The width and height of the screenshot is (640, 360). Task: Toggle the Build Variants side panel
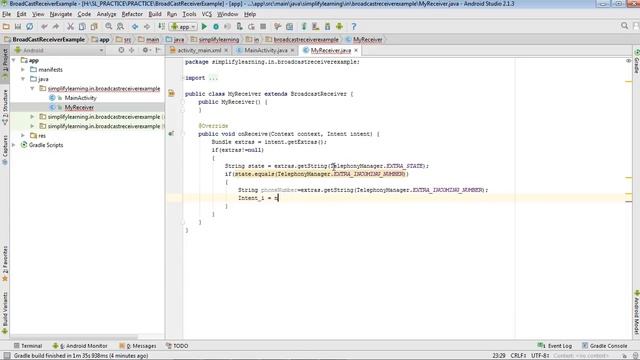coord(5,313)
